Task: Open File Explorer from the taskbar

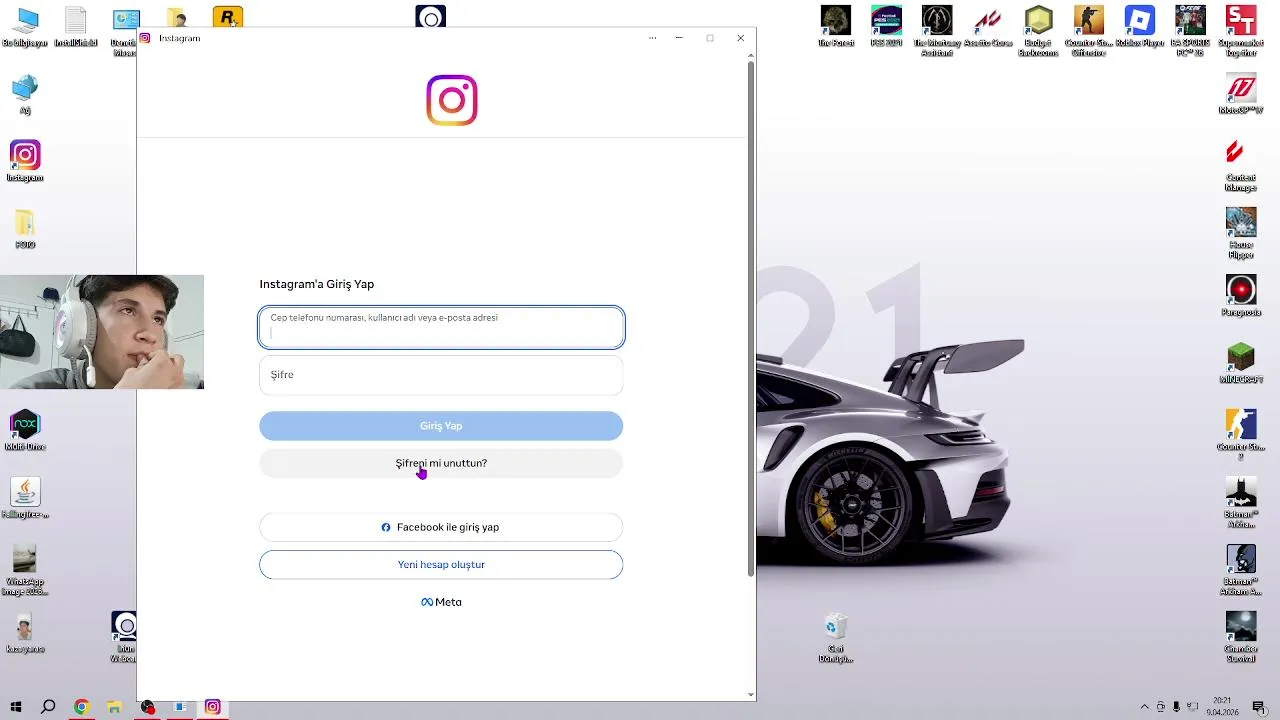Action: click(114, 707)
